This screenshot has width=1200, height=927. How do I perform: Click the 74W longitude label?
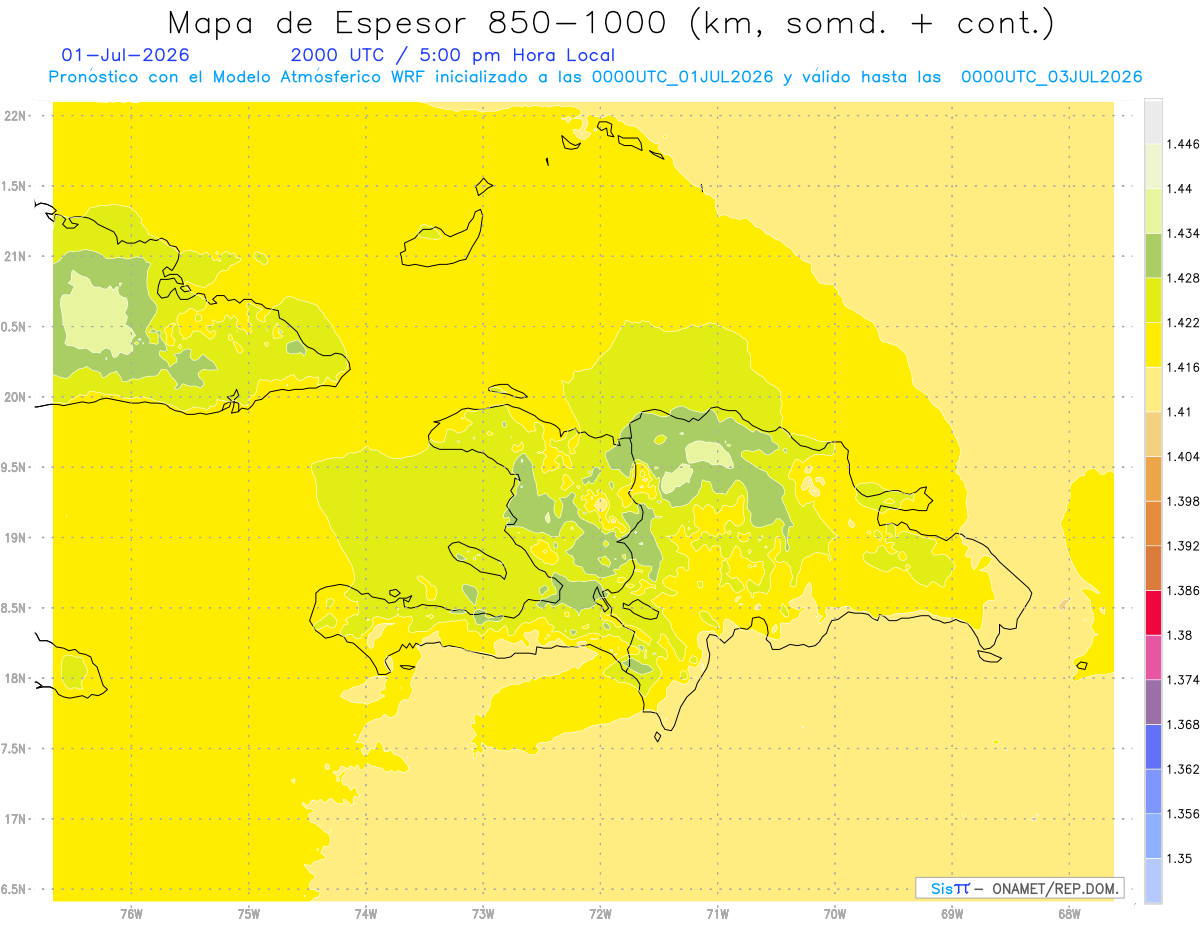pos(366,913)
